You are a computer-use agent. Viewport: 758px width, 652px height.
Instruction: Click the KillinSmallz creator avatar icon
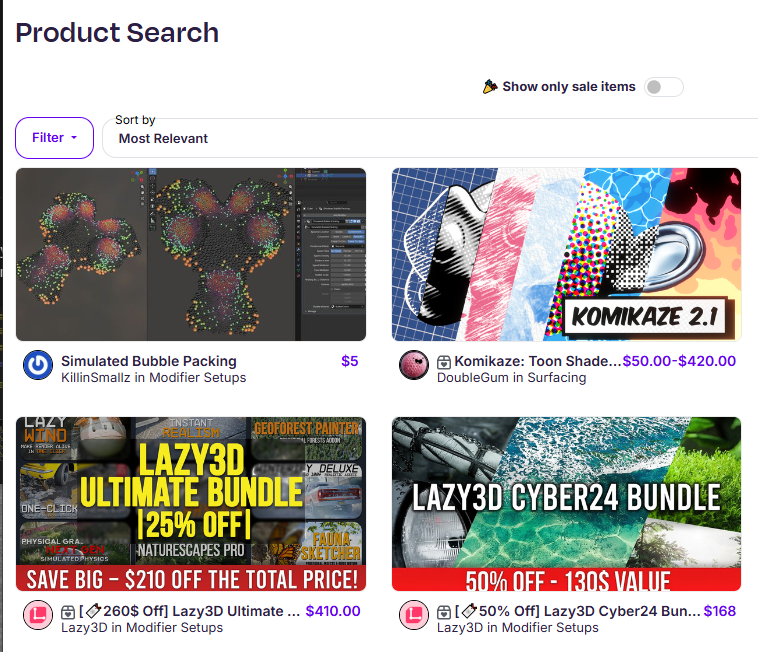(38, 365)
